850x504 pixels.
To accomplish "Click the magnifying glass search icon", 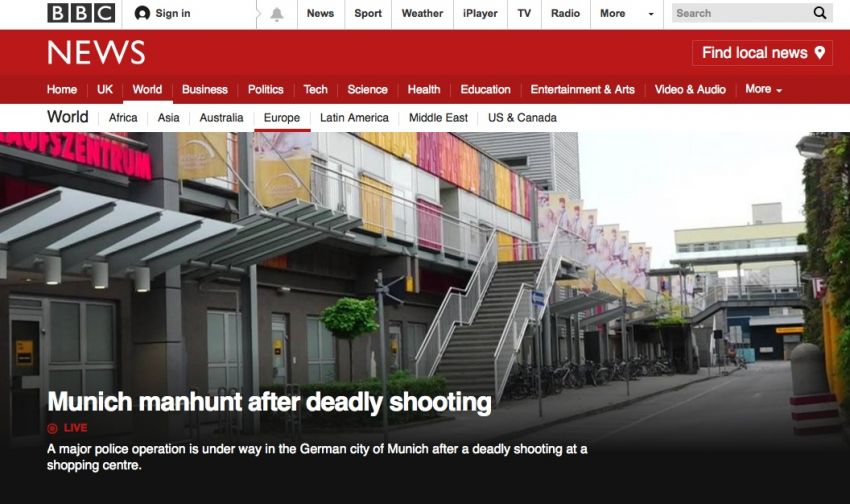I will 820,13.
